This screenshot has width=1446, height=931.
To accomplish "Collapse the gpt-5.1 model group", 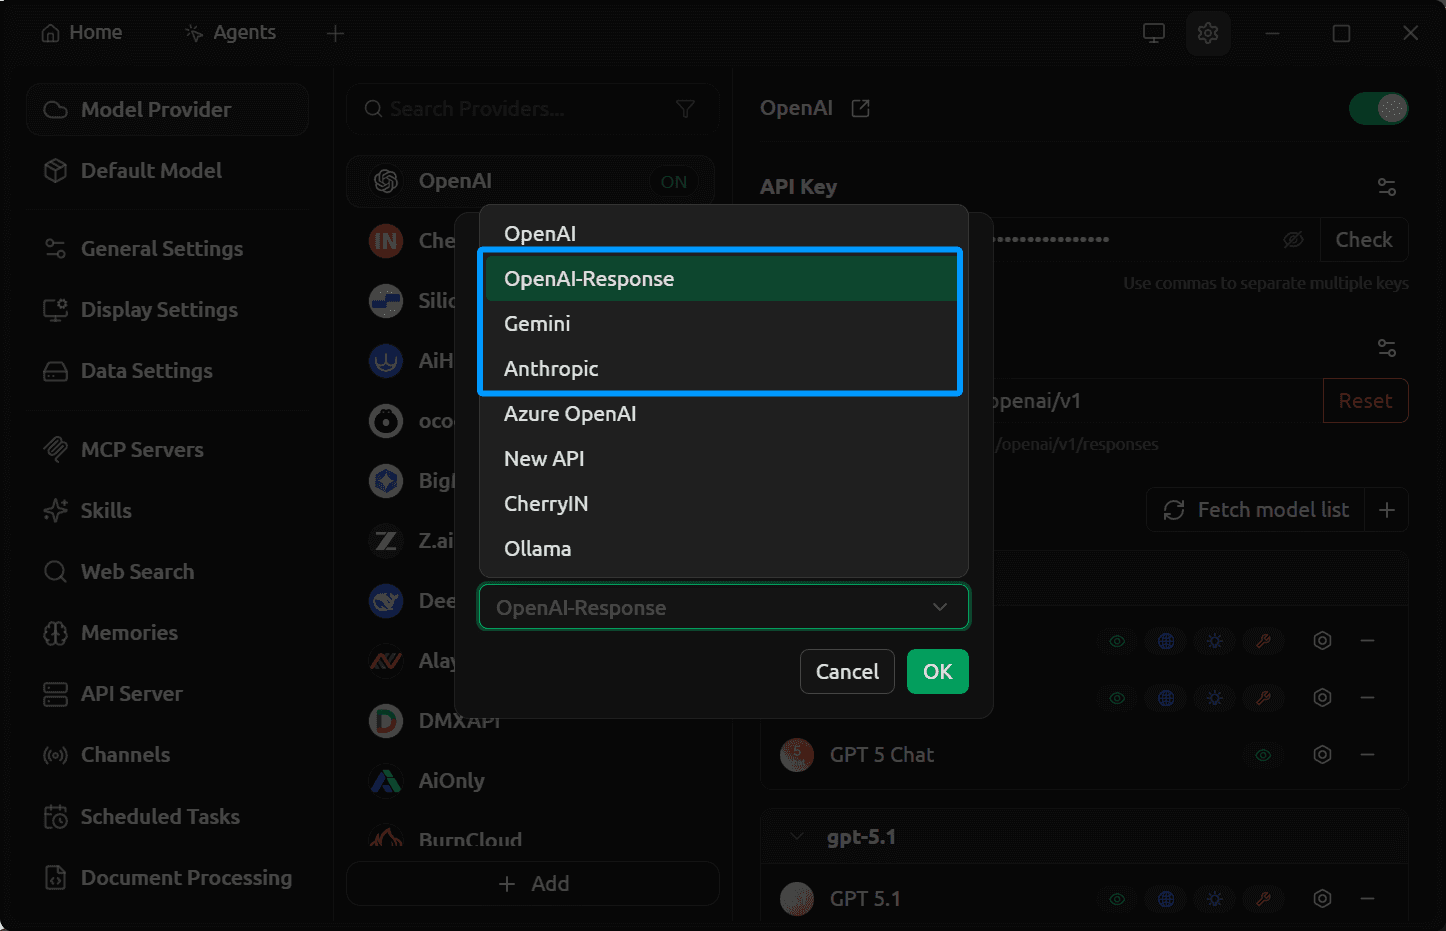I will click(797, 837).
